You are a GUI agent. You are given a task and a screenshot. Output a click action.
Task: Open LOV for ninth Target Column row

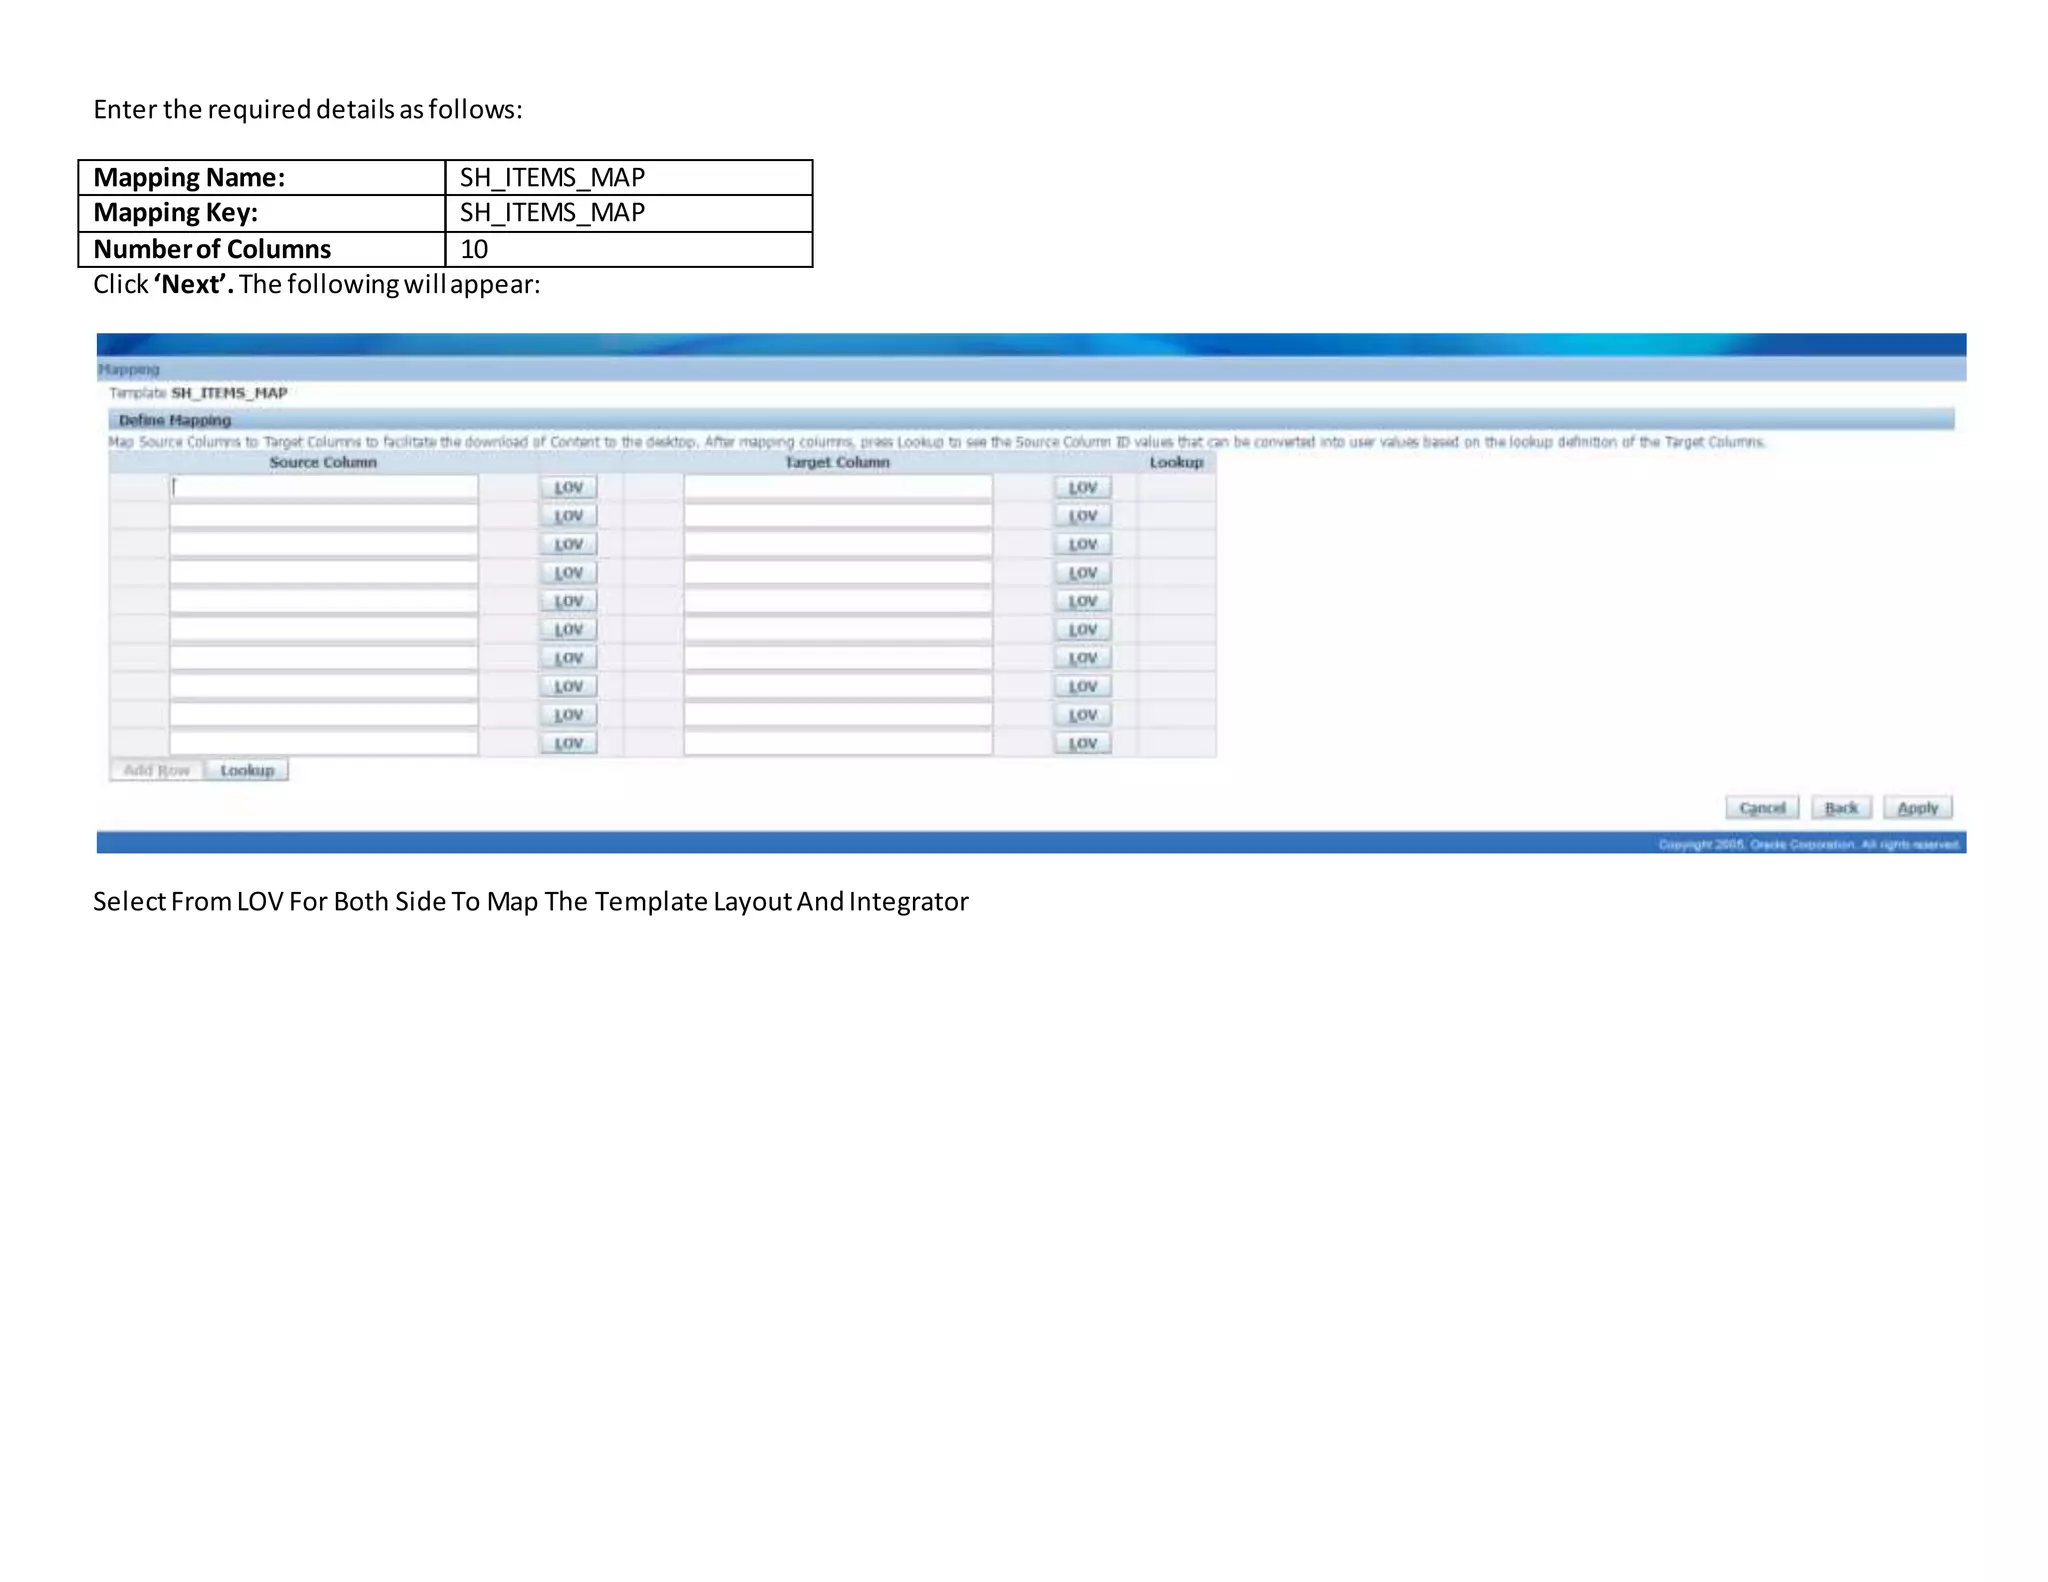pyautogui.click(x=1083, y=715)
